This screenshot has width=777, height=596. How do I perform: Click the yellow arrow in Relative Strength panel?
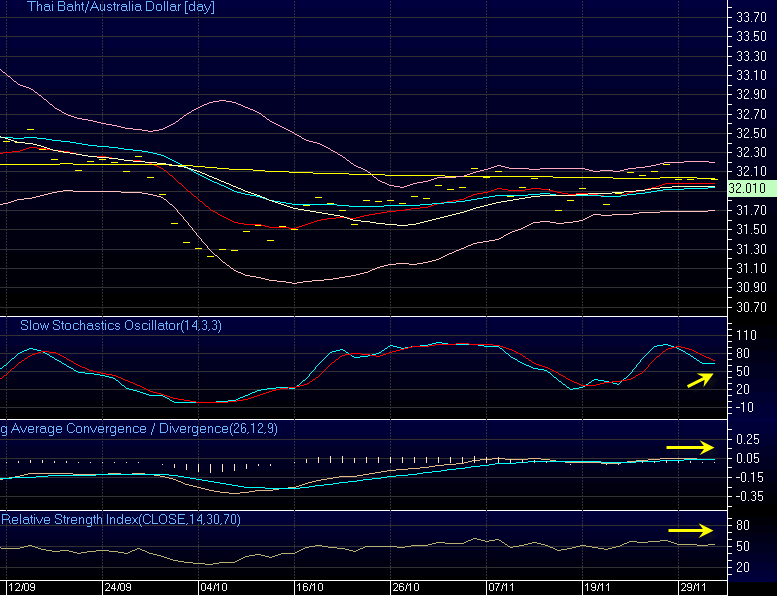click(692, 530)
